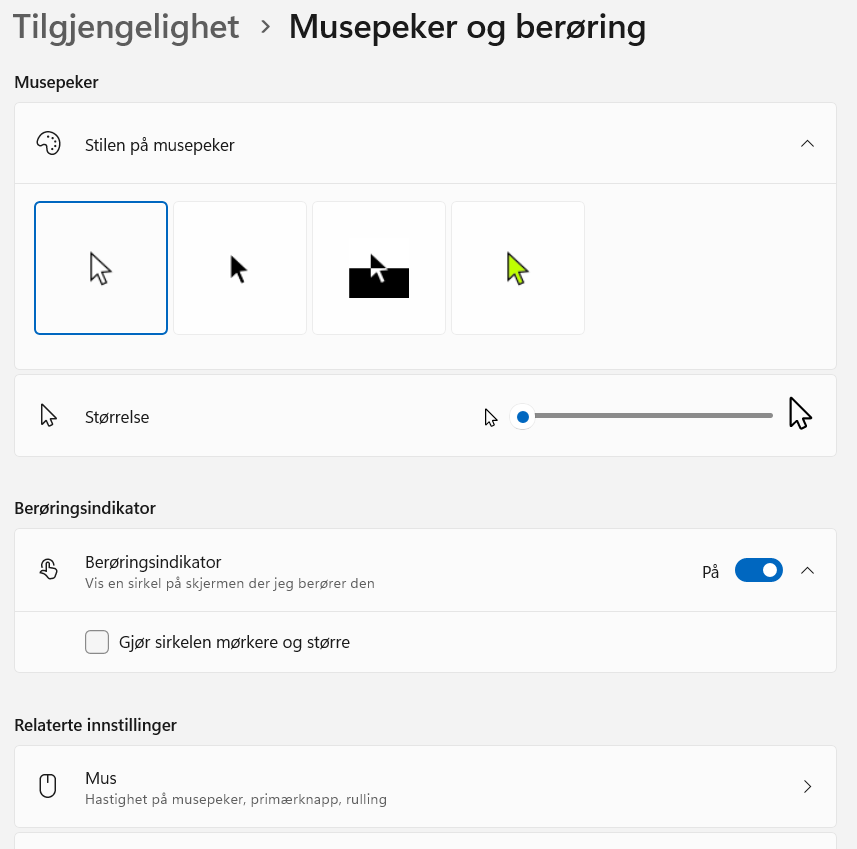Select the custom lime-green pointer style
The height and width of the screenshot is (849, 857).
click(518, 268)
